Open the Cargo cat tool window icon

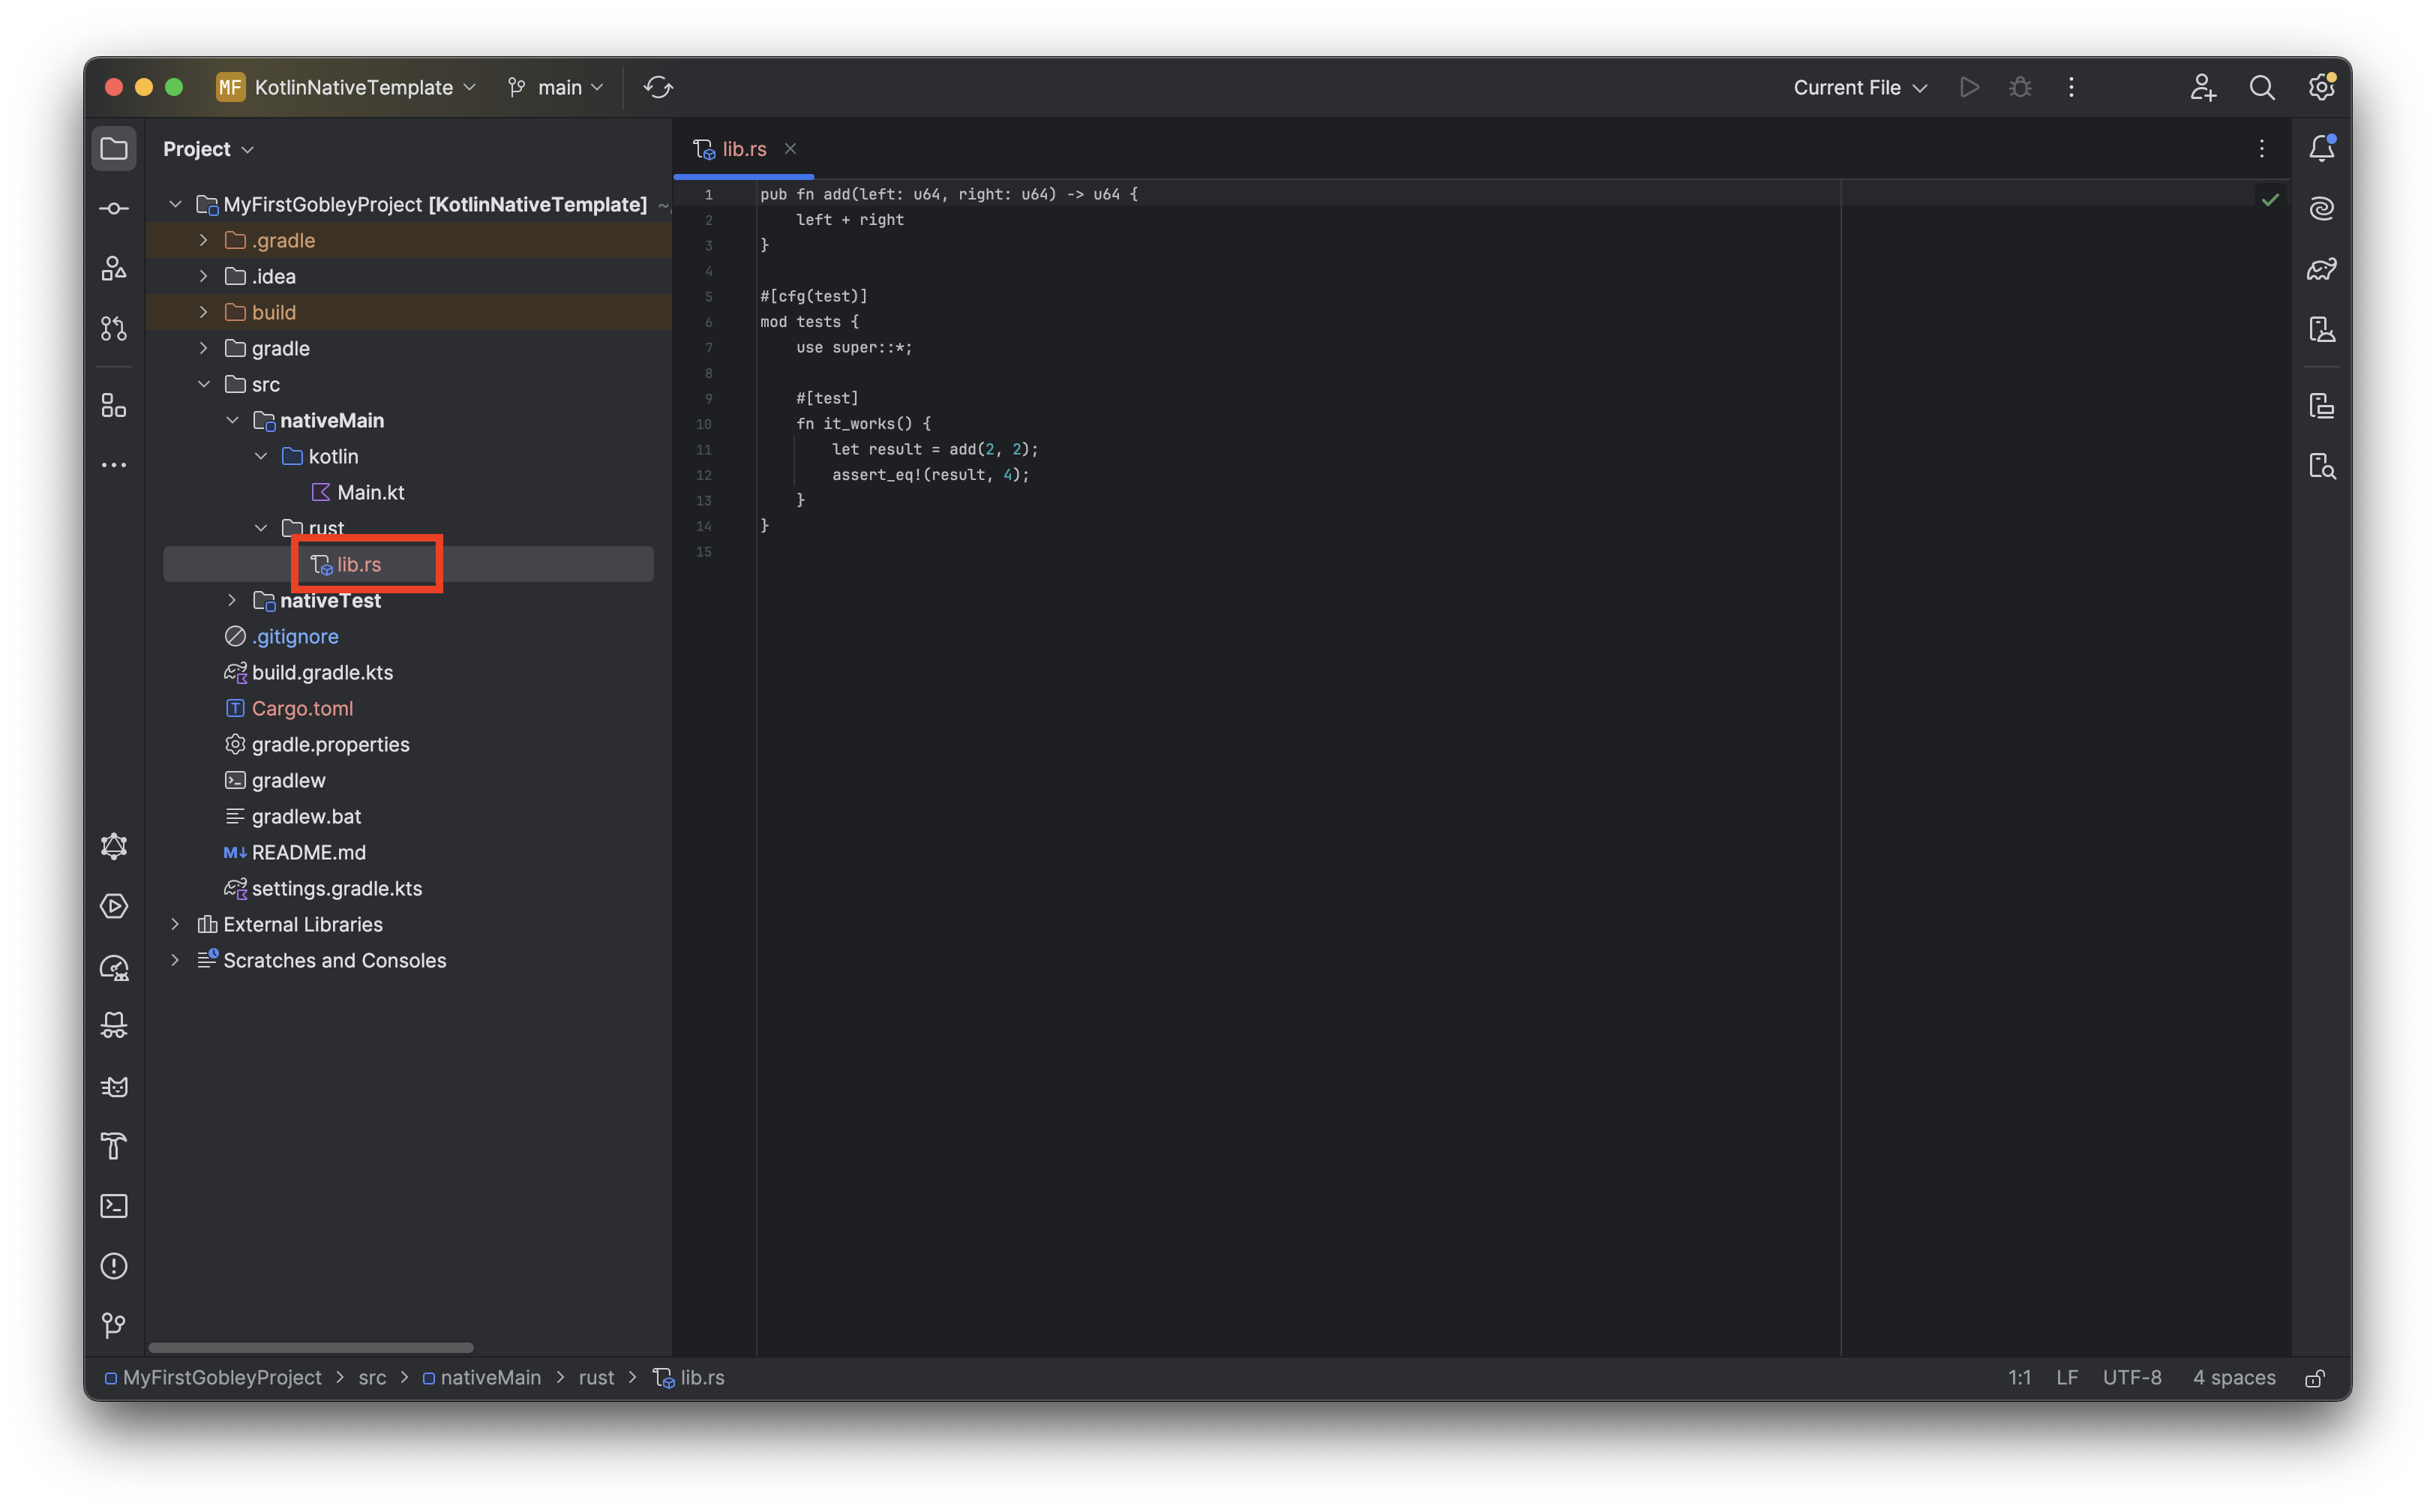coord(114,1086)
